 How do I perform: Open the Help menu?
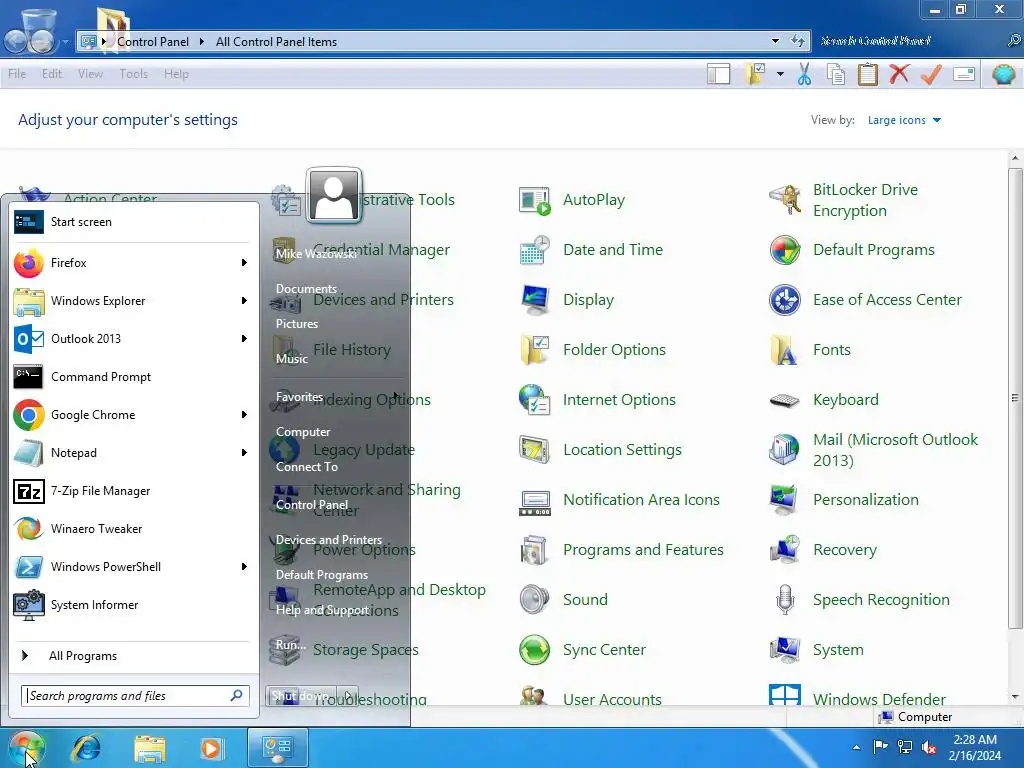[176, 74]
